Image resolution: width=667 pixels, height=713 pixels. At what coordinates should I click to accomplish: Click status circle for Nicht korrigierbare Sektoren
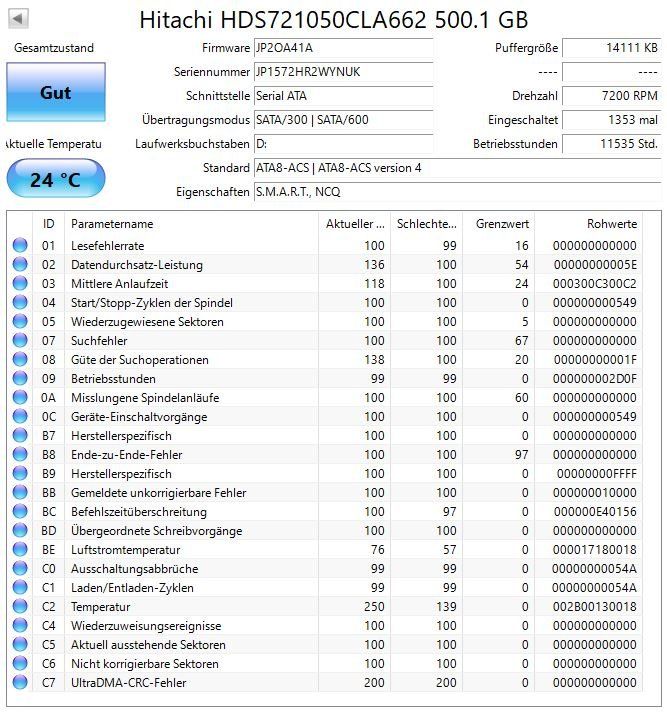pyautogui.click(x=20, y=663)
